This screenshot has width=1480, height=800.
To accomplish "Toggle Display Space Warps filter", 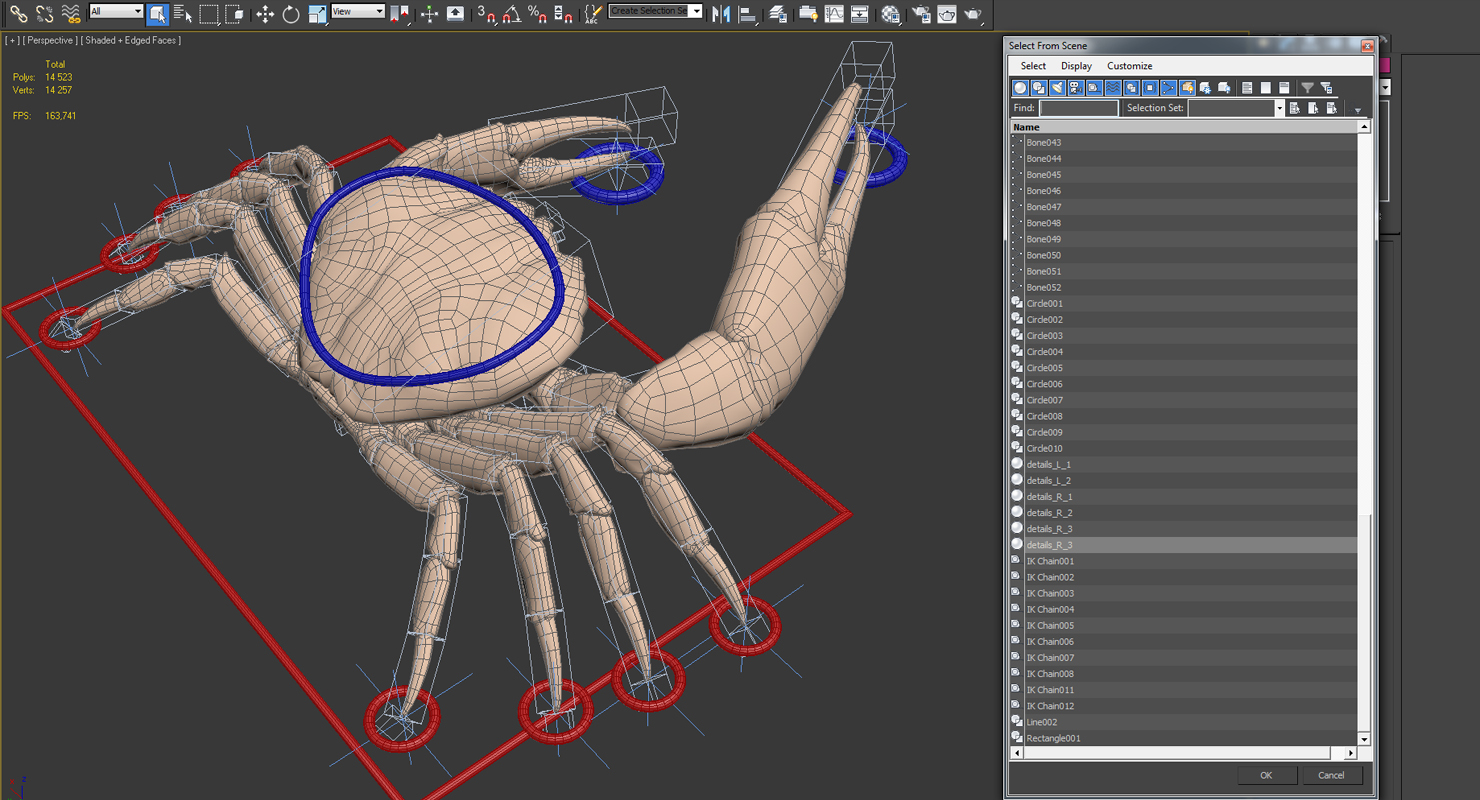I will point(1113,88).
